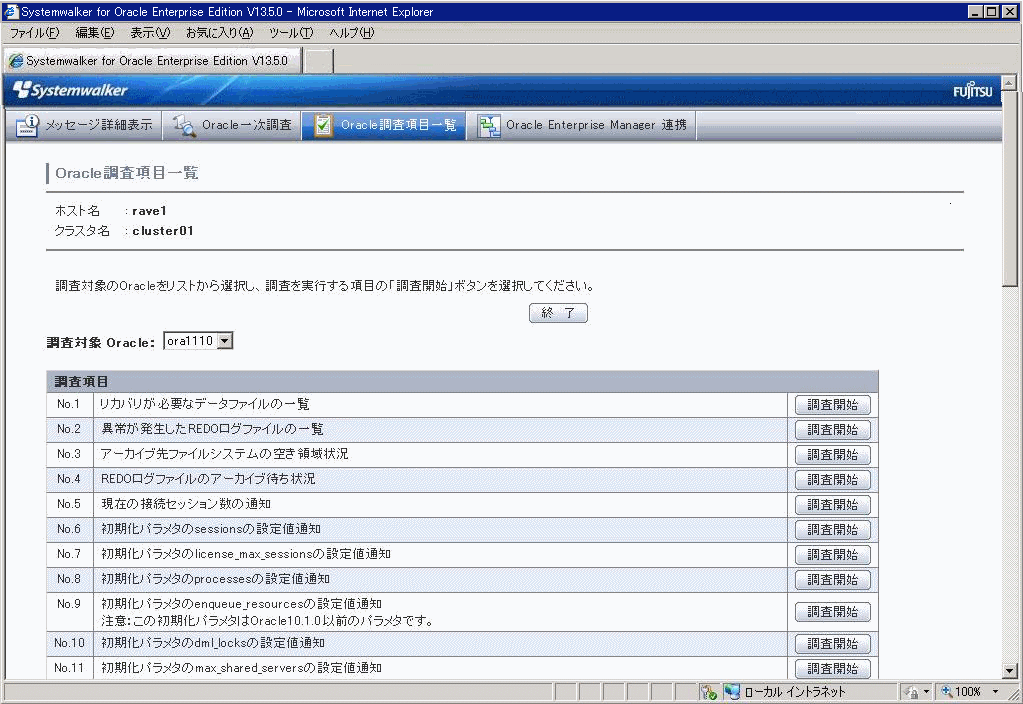Open the メッセージ詳細表示 tab

pyautogui.click(x=84, y=125)
